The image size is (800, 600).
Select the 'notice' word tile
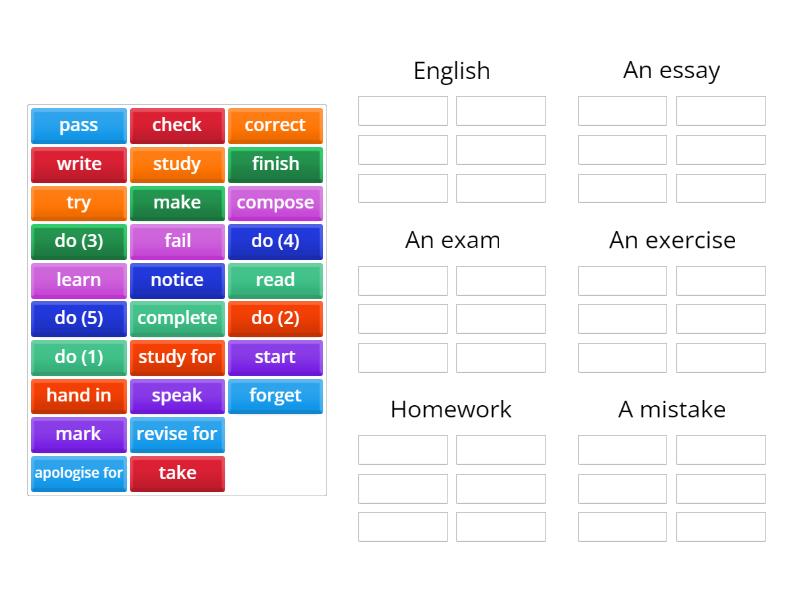177,280
